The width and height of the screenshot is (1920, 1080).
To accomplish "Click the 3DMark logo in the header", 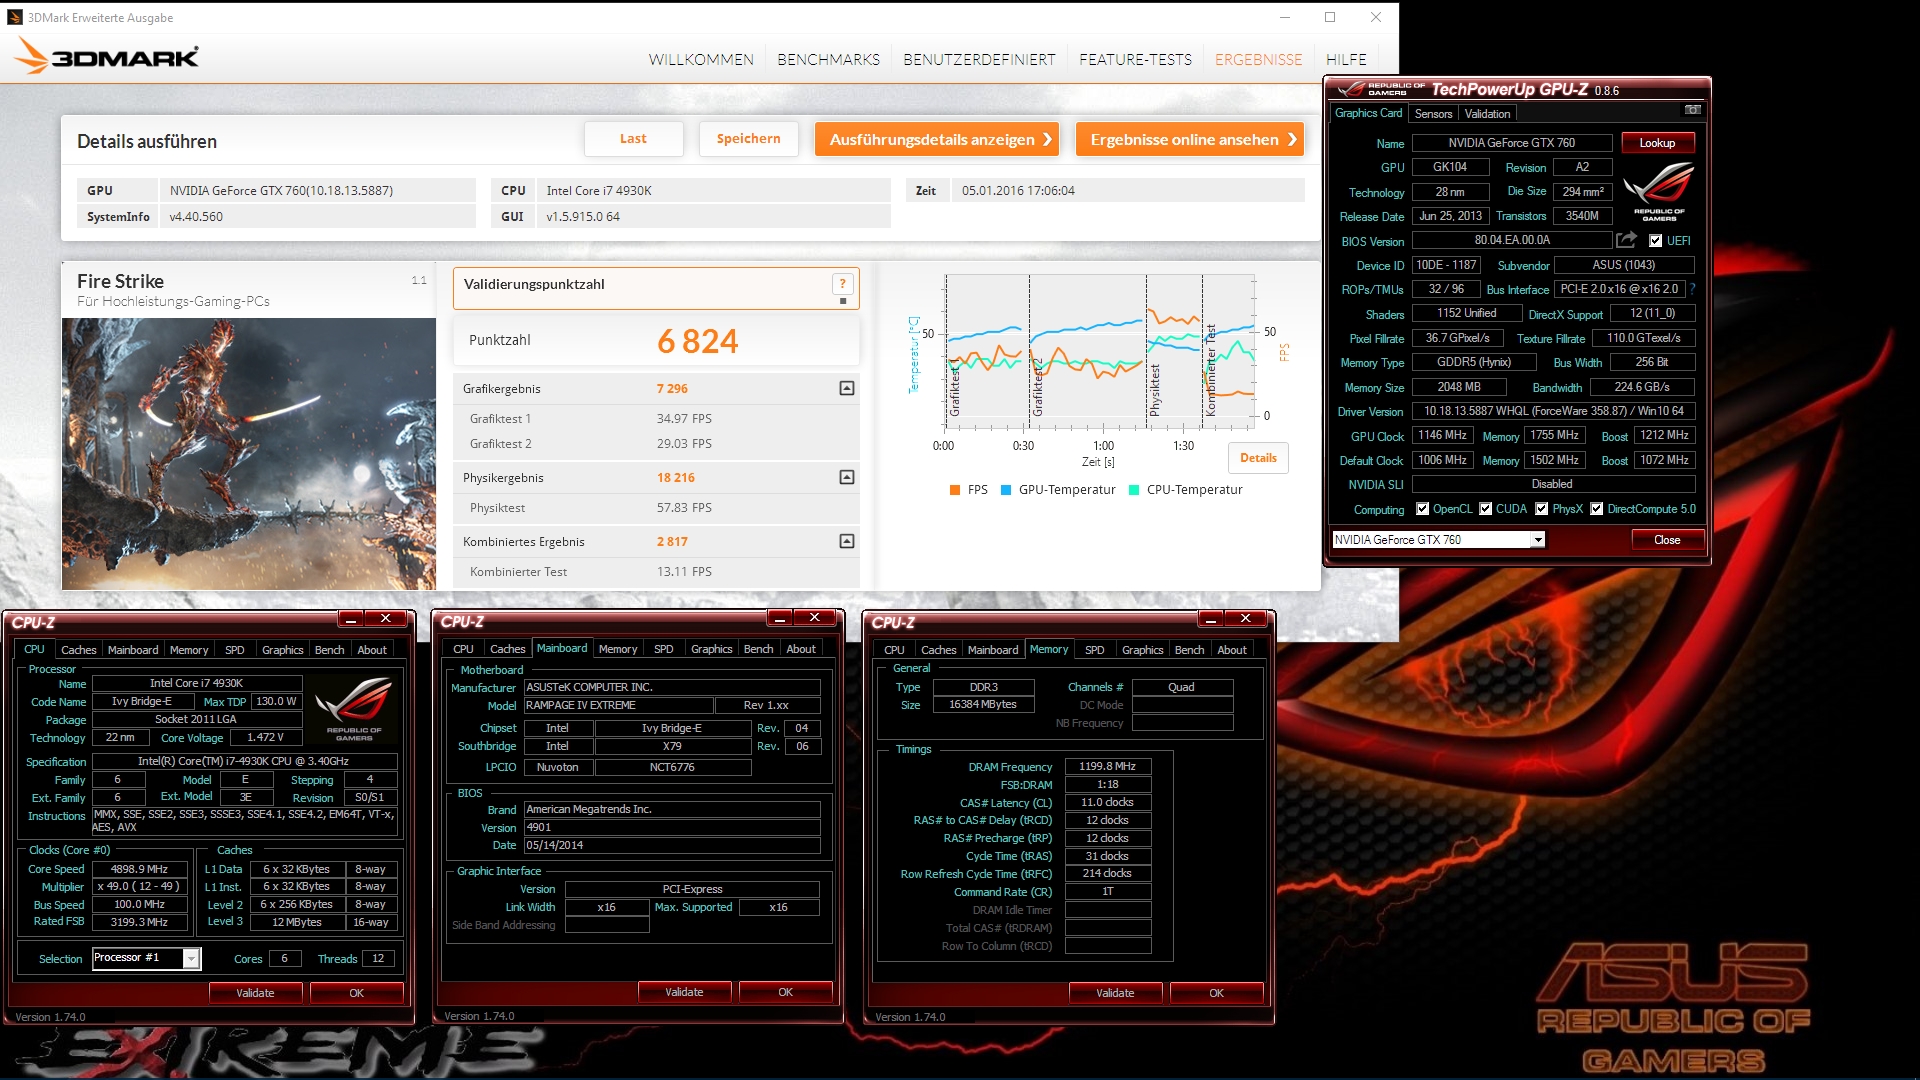I will 107,57.
